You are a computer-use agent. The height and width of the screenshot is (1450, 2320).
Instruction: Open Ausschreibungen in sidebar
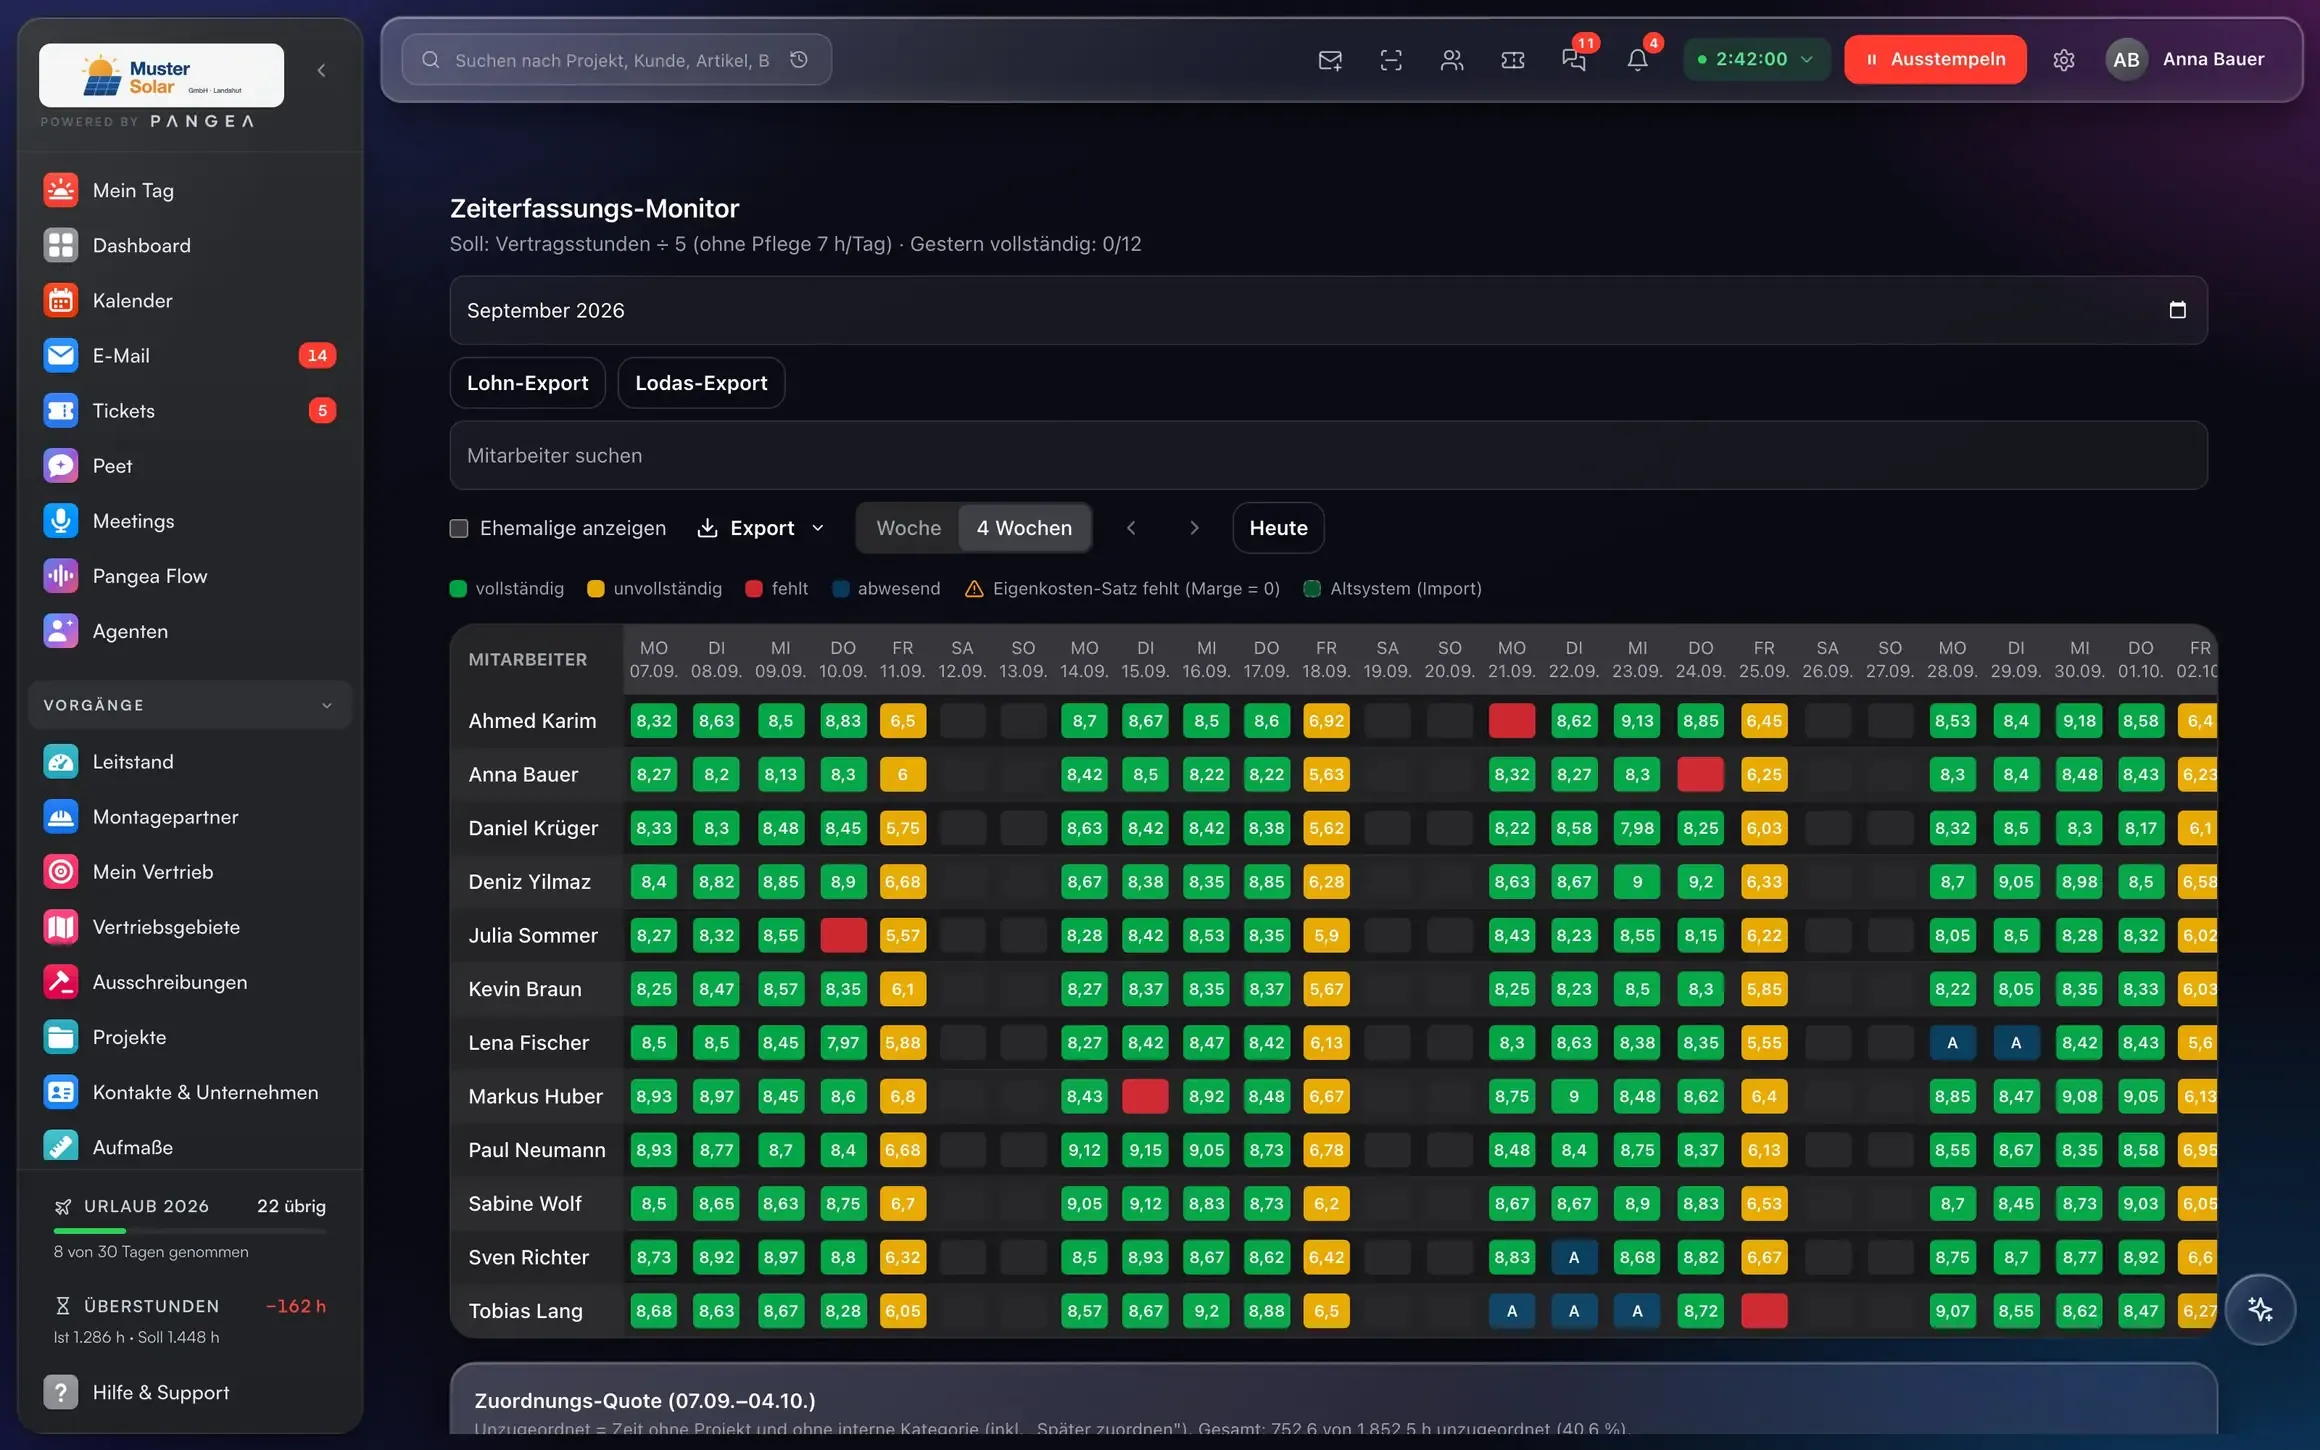[190, 982]
